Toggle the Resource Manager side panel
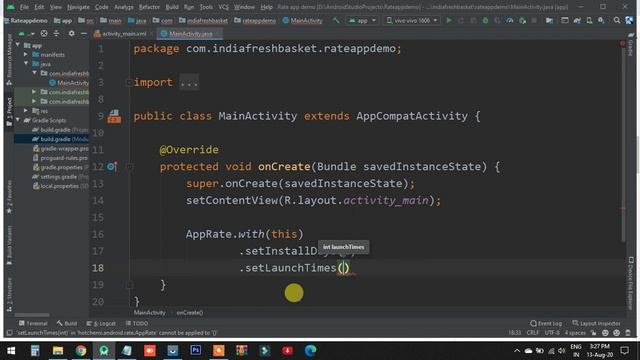Image resolution: width=640 pixels, height=360 pixels. (9, 60)
